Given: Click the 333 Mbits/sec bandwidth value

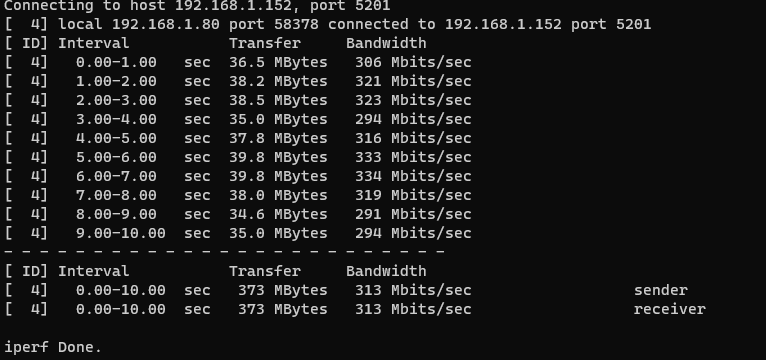Looking at the screenshot, I should pos(413,157).
